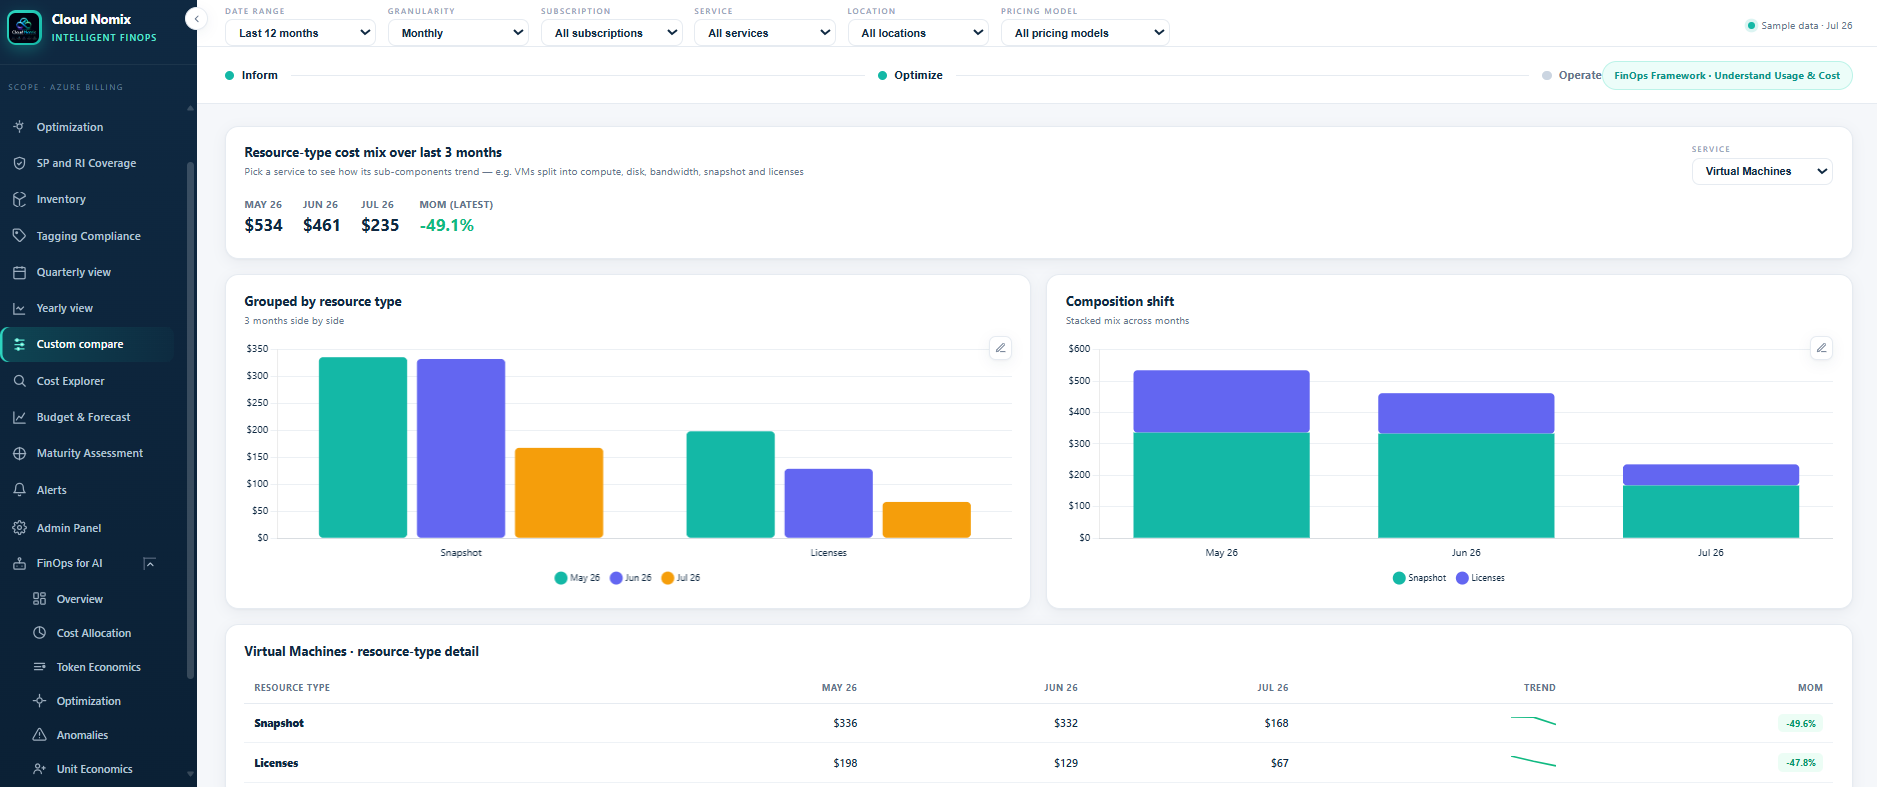Image resolution: width=1877 pixels, height=787 pixels.
Task: Toggle Snapshot series in Composition shift legend
Action: pos(1419,578)
